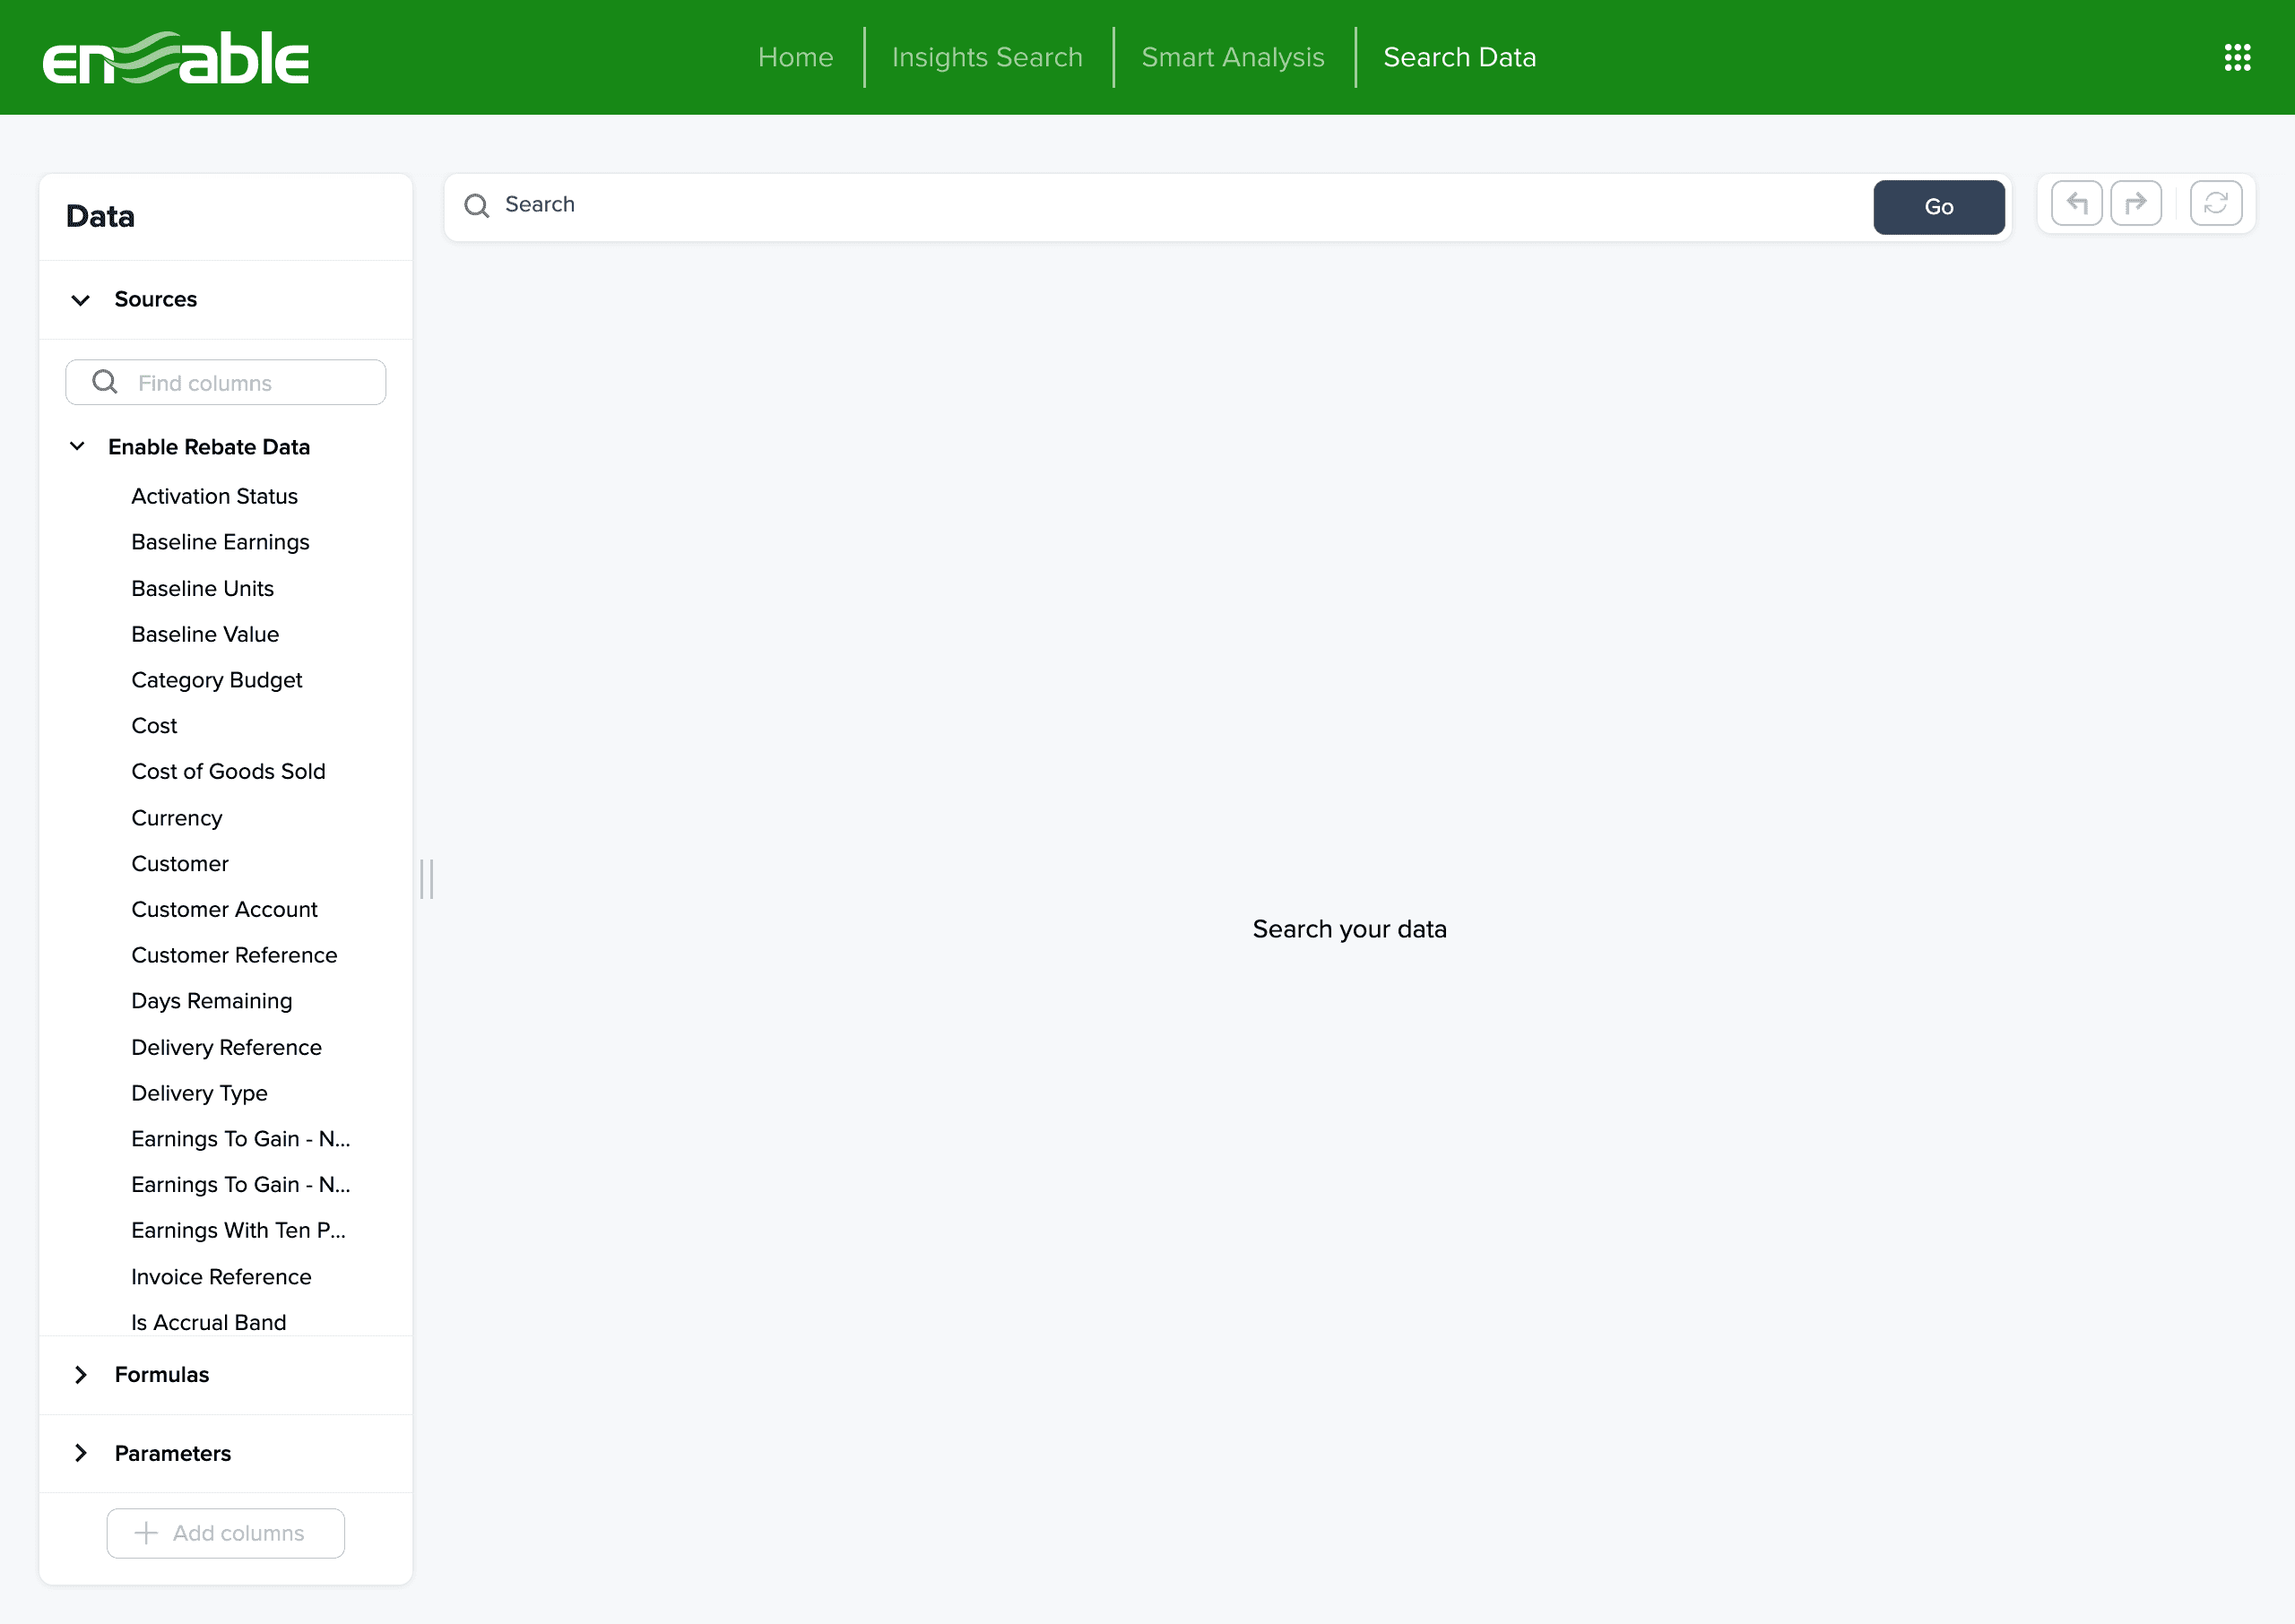The image size is (2295, 1624).
Task: Select the Customer Account column
Action: point(224,909)
